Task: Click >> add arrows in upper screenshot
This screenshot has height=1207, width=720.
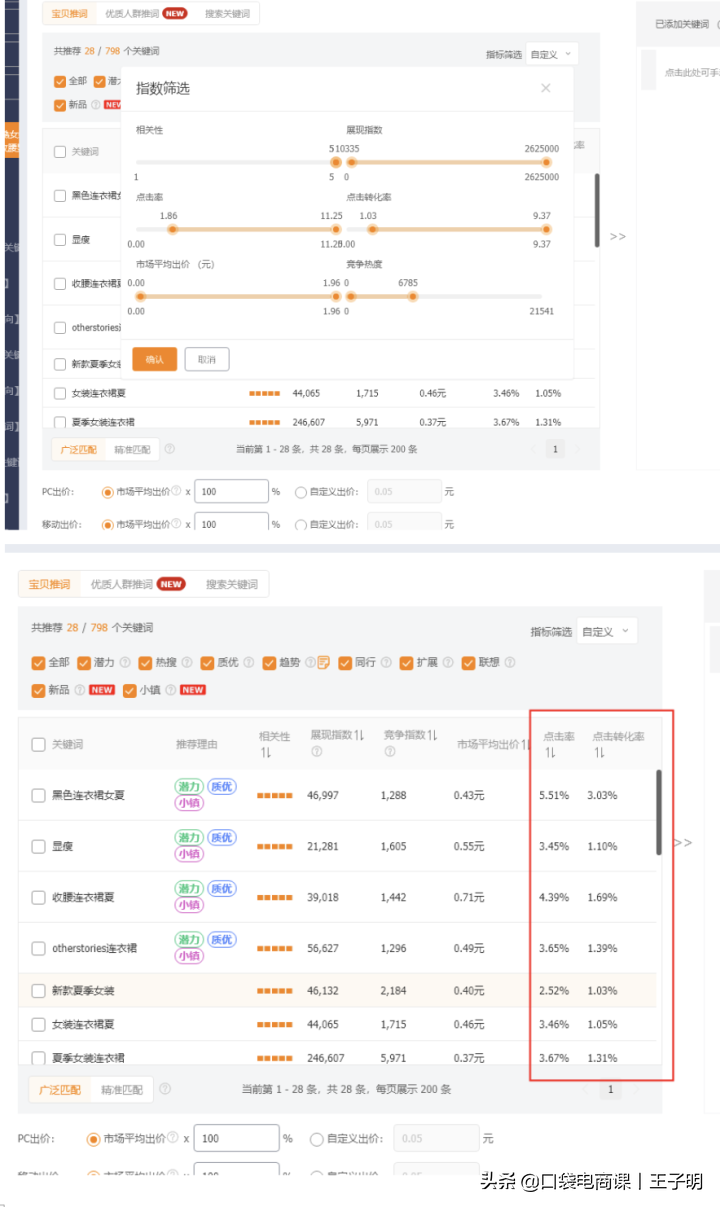Action: click(618, 236)
